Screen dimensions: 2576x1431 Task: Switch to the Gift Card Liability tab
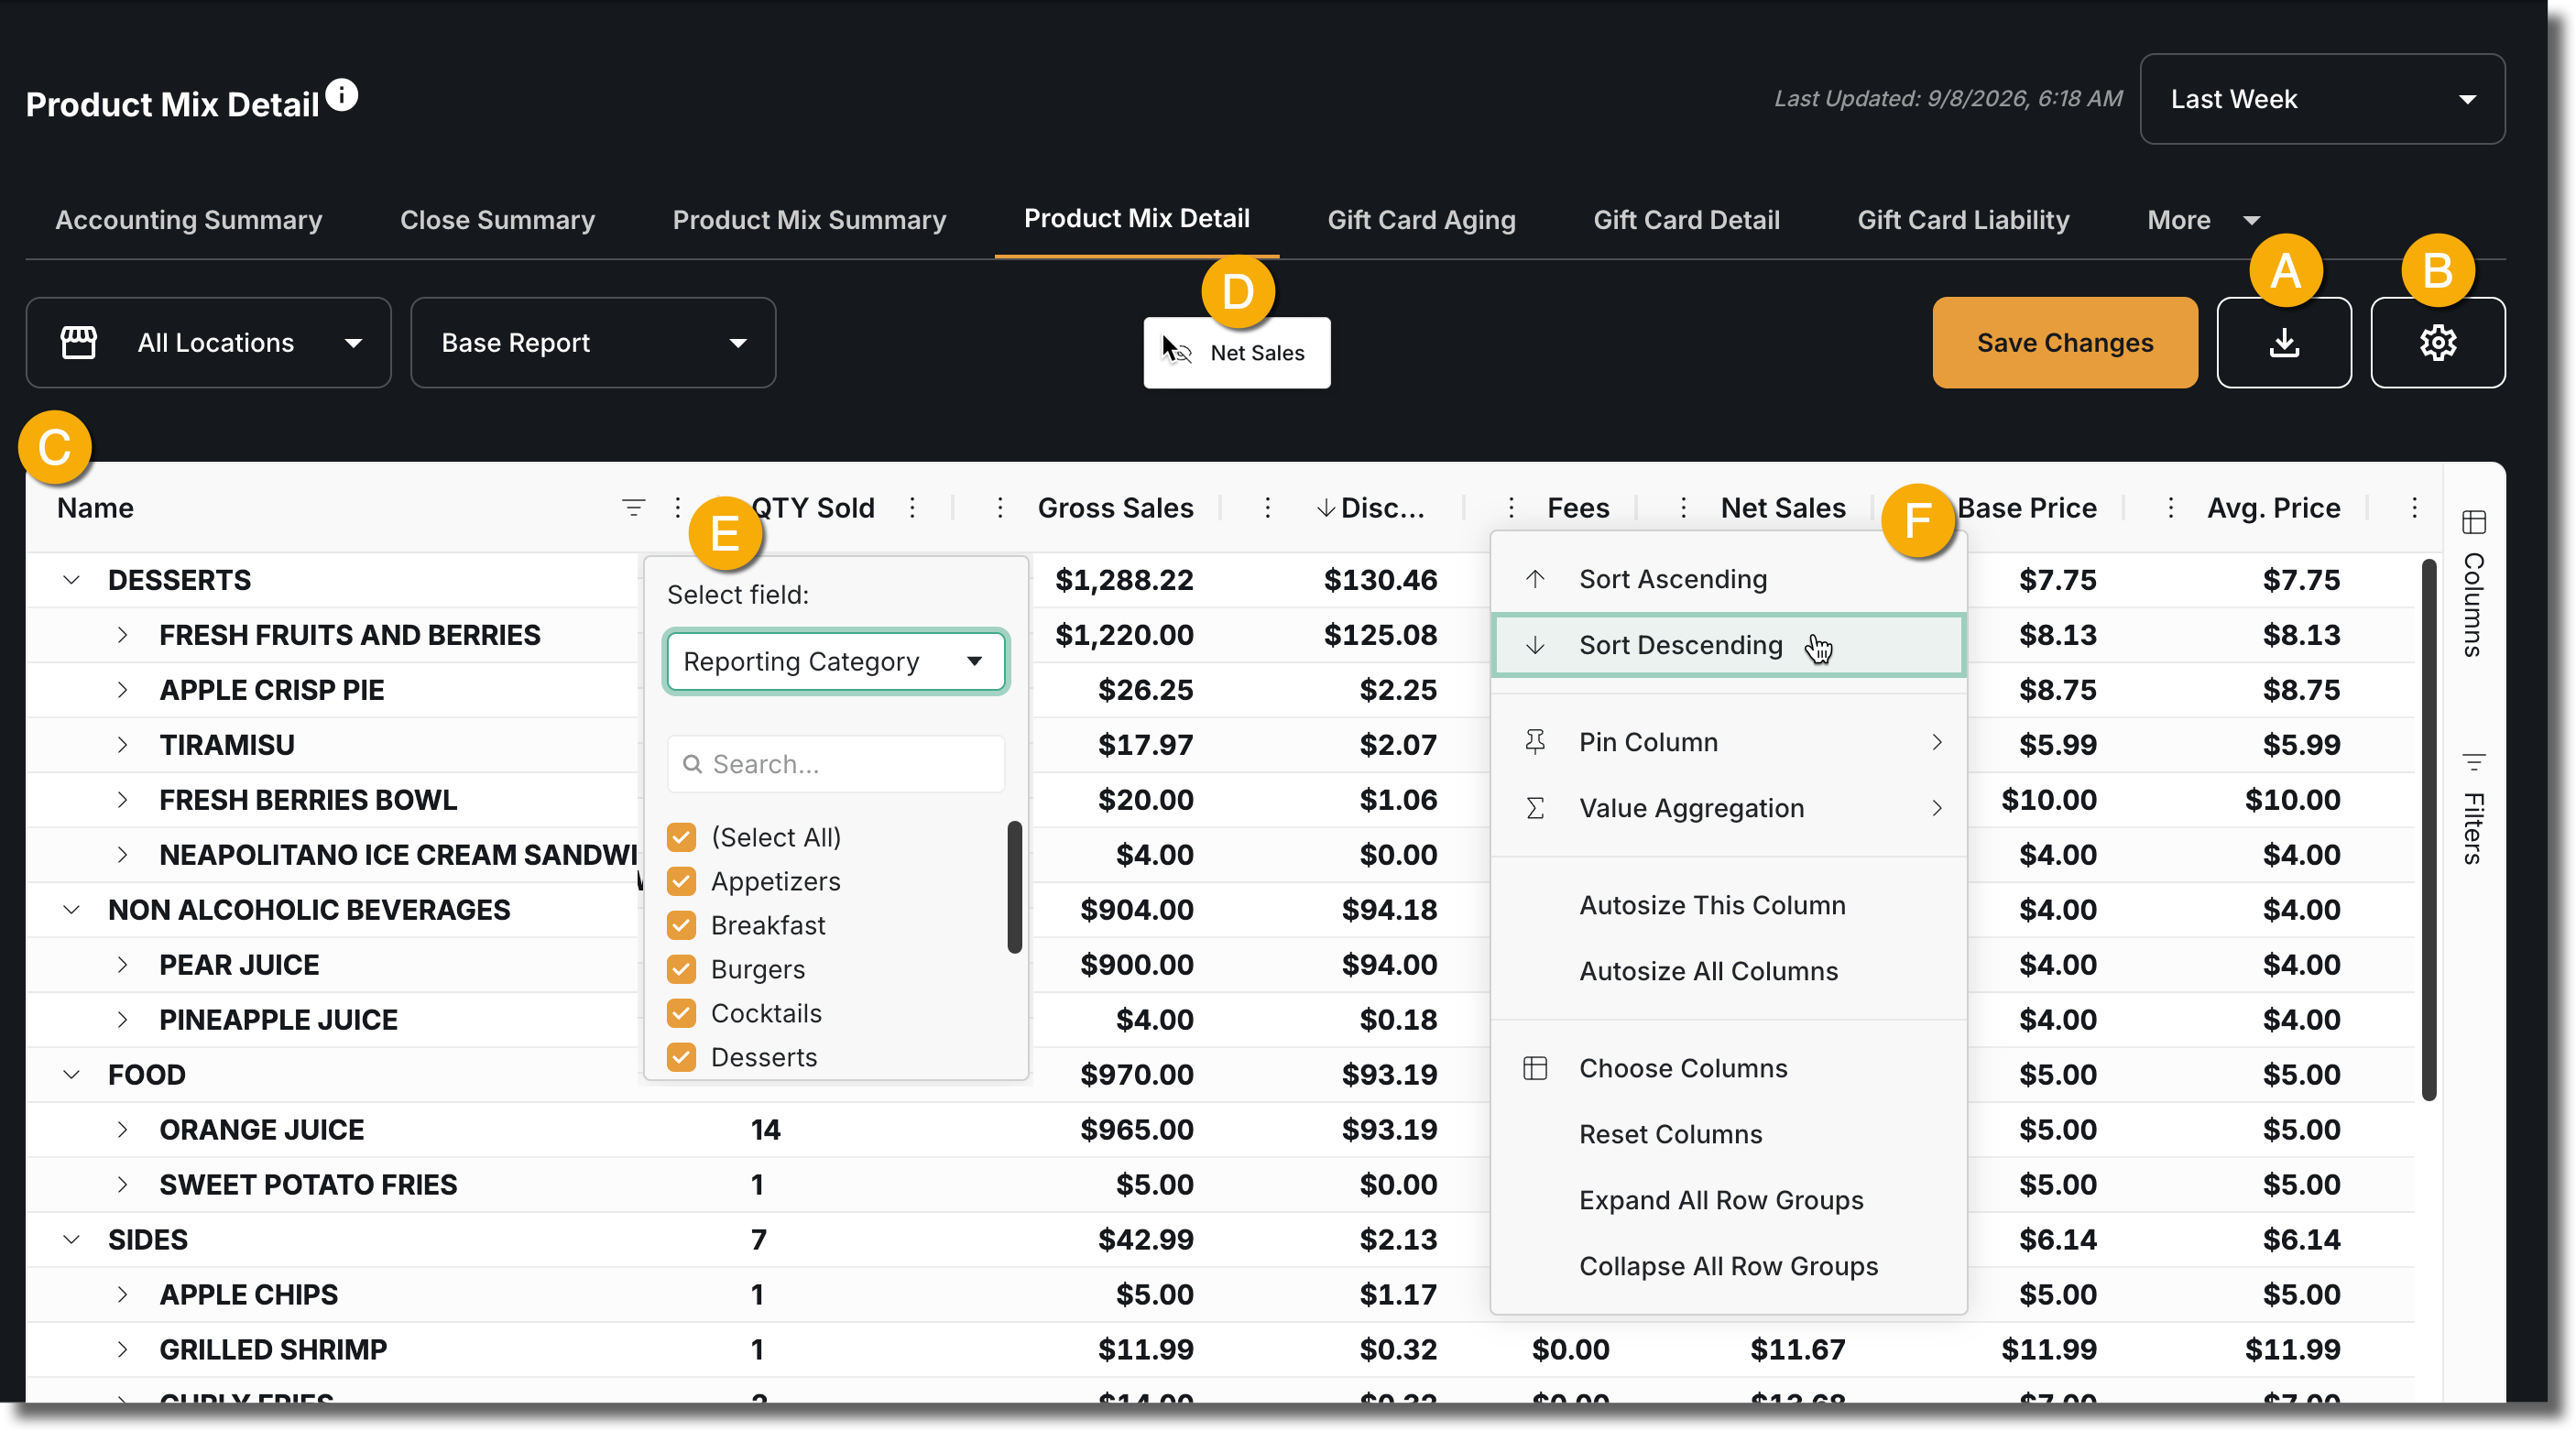click(x=1963, y=220)
